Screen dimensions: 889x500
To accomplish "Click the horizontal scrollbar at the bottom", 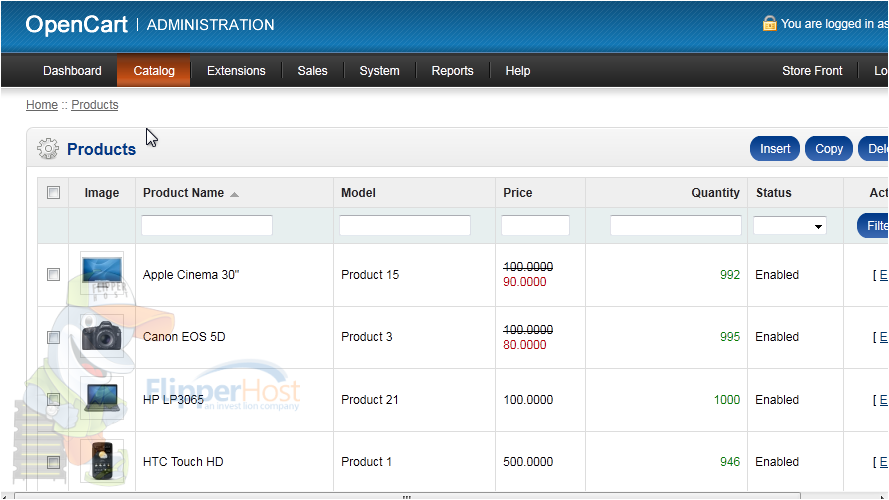I will point(407,497).
